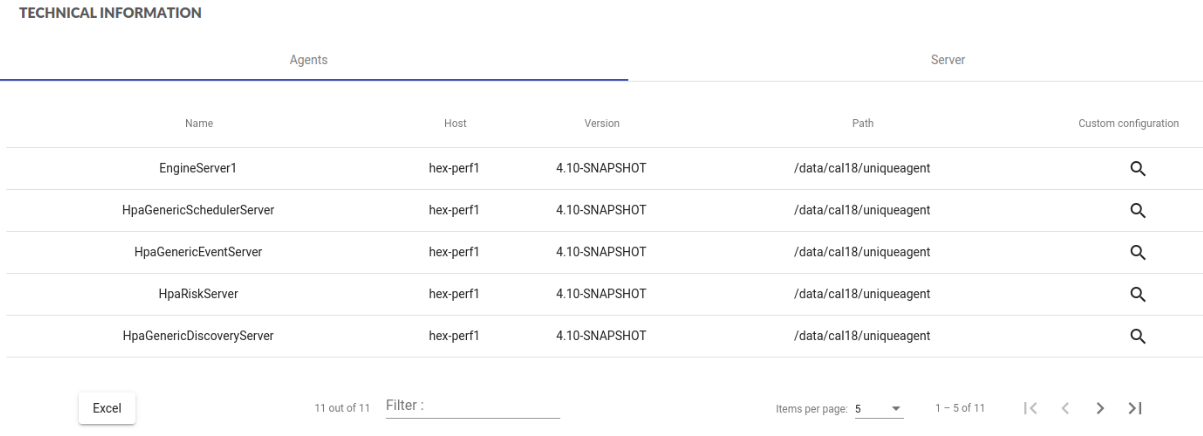
Task: Go to the next page of agents
Action: pos(1100,408)
